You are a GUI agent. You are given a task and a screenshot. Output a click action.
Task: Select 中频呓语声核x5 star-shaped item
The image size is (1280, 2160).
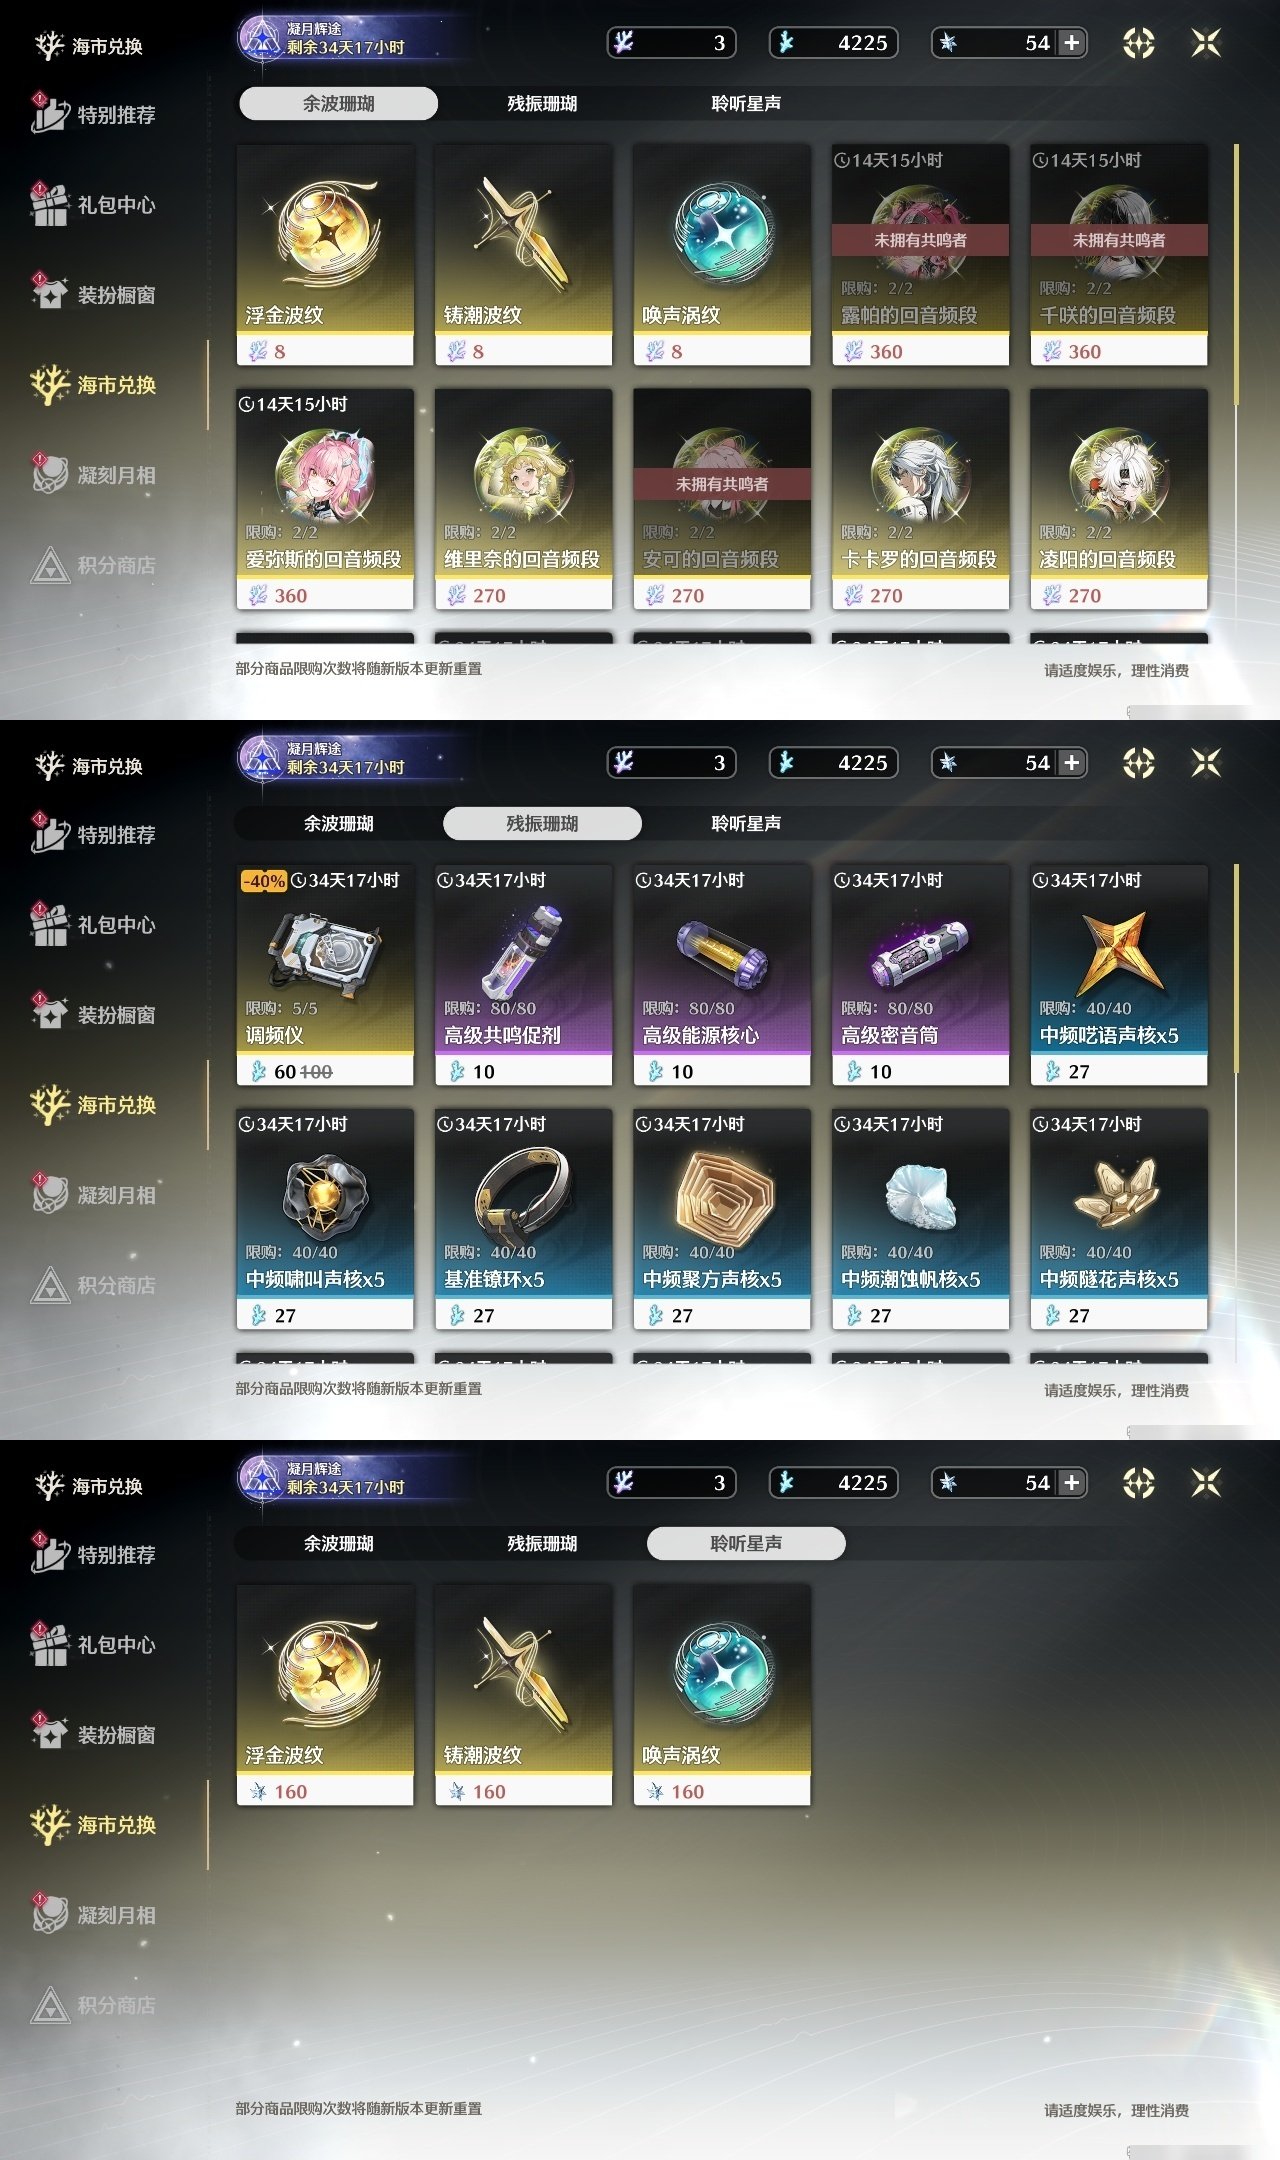[1119, 975]
